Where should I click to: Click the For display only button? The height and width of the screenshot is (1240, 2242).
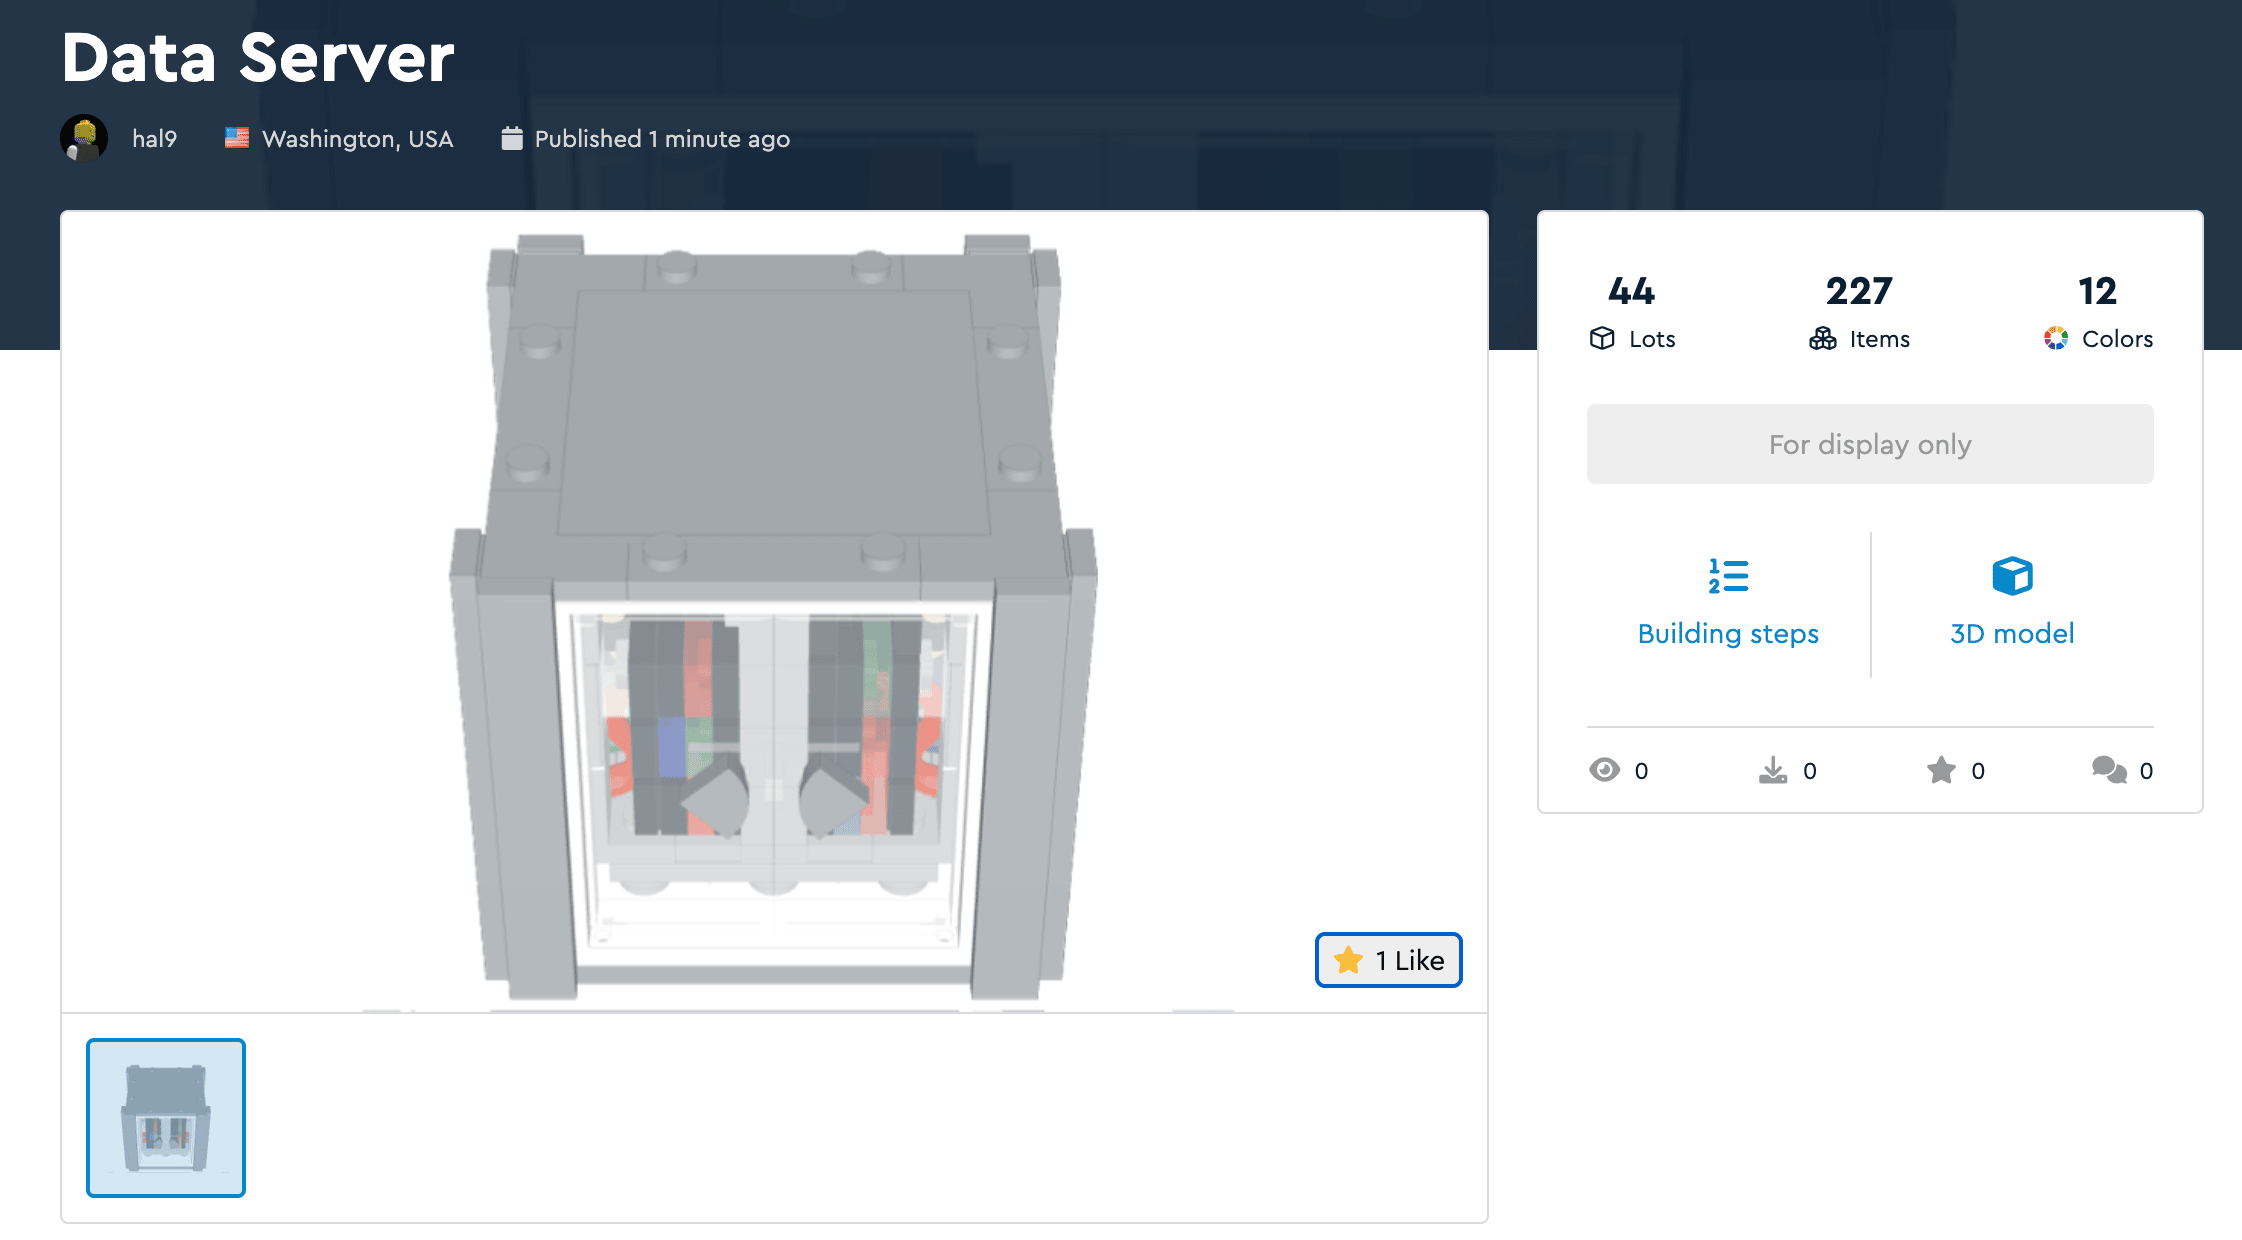(x=1870, y=444)
